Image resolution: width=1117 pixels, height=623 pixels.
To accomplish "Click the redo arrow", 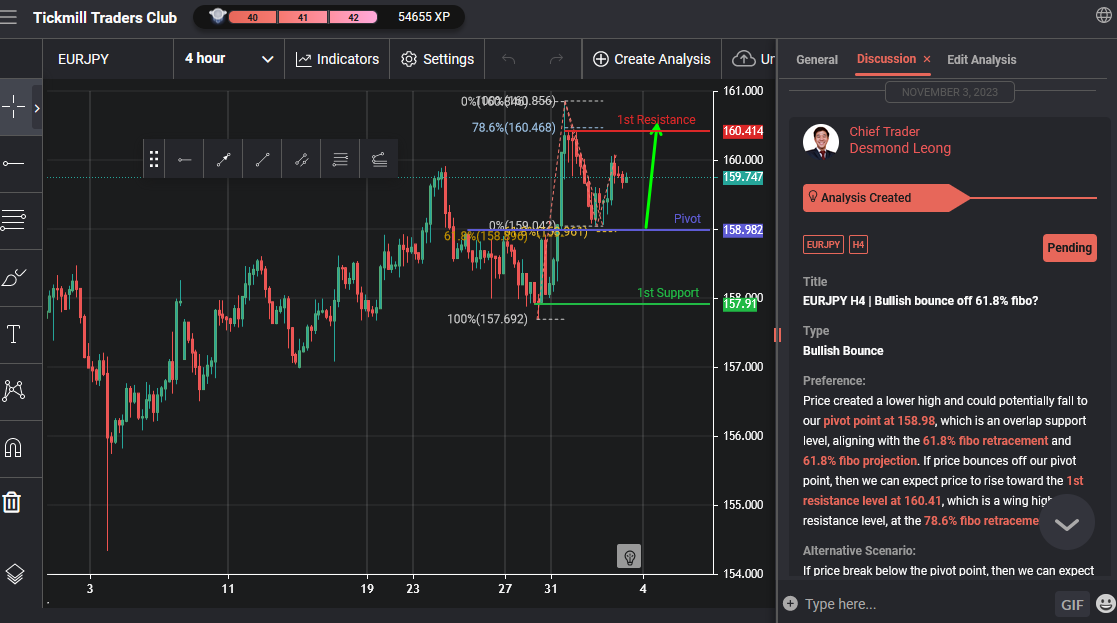I will tap(556, 59).
